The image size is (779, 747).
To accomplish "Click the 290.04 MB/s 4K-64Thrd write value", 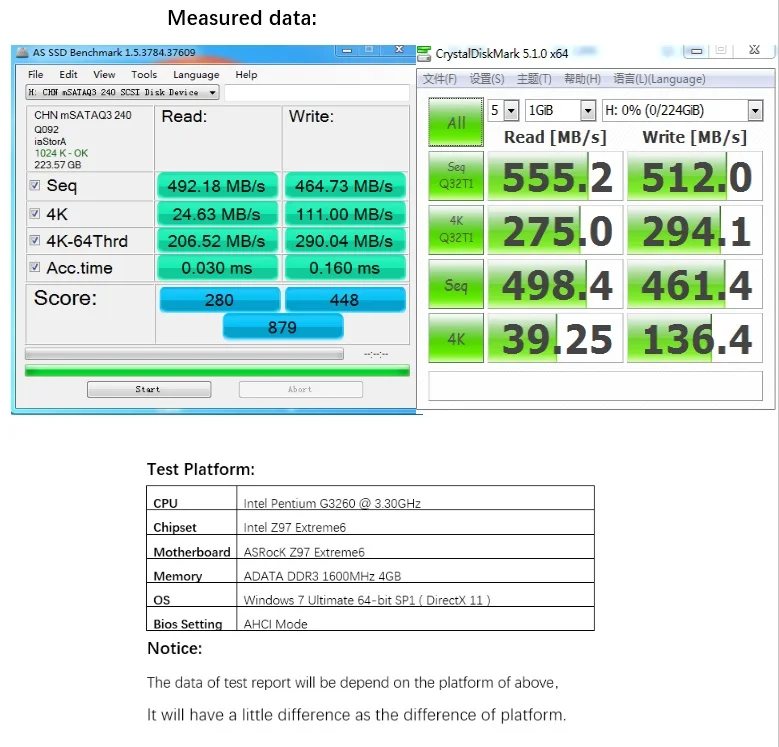I will [x=345, y=241].
